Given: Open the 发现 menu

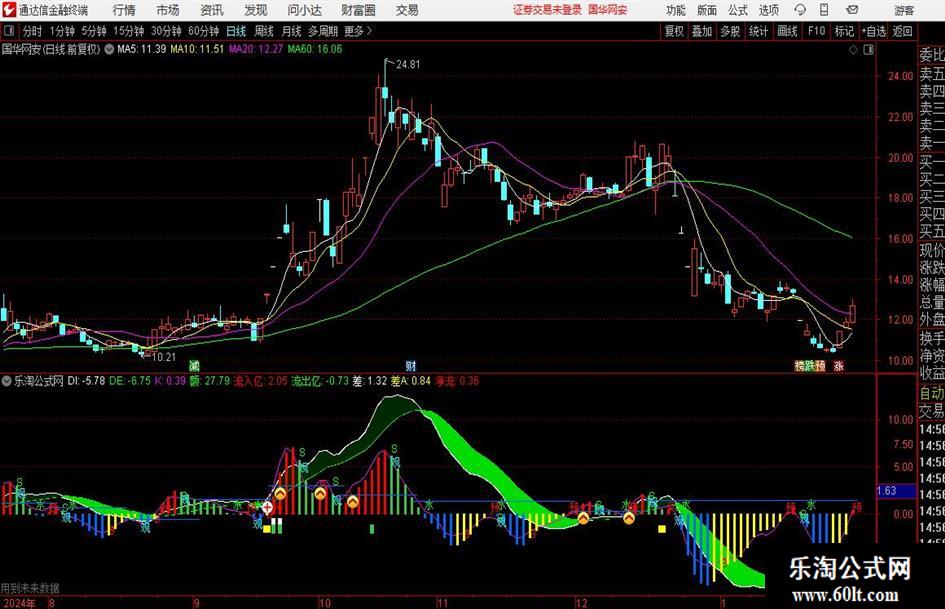Looking at the screenshot, I should (256, 10).
